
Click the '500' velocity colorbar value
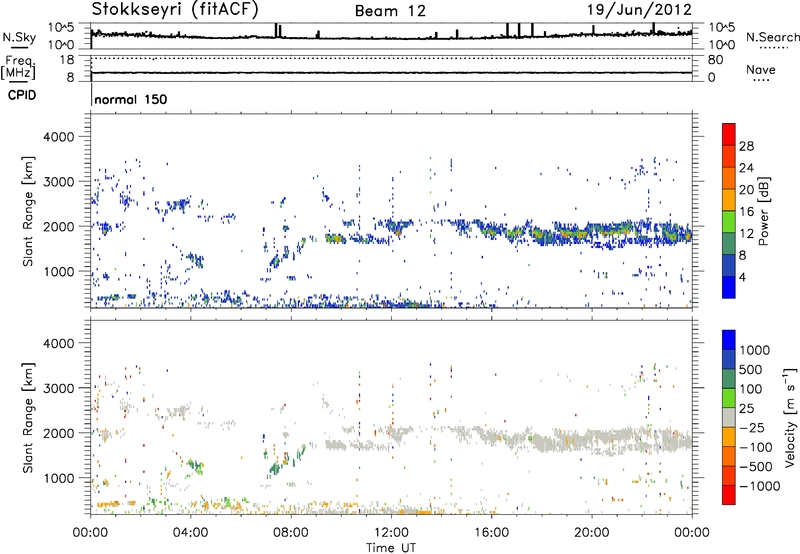click(750, 370)
